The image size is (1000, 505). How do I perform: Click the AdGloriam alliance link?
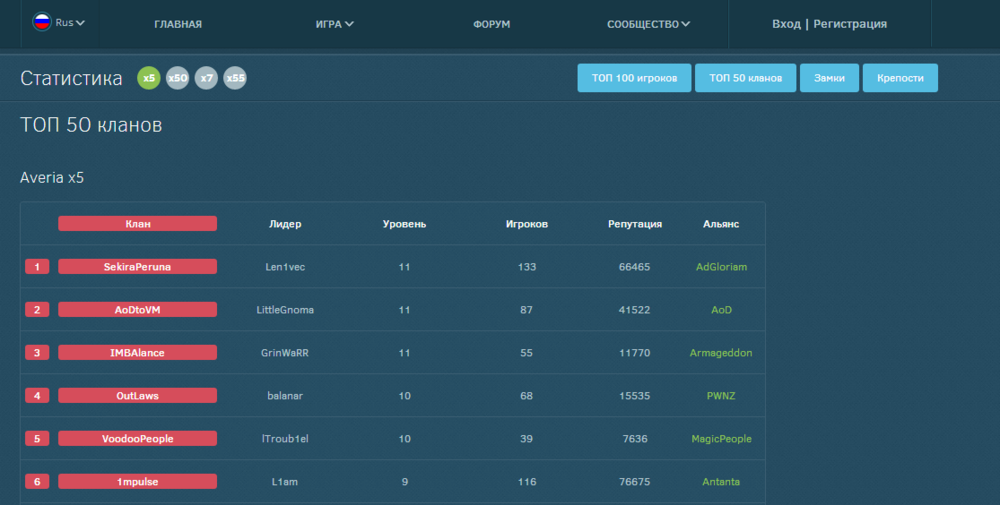pos(721,267)
